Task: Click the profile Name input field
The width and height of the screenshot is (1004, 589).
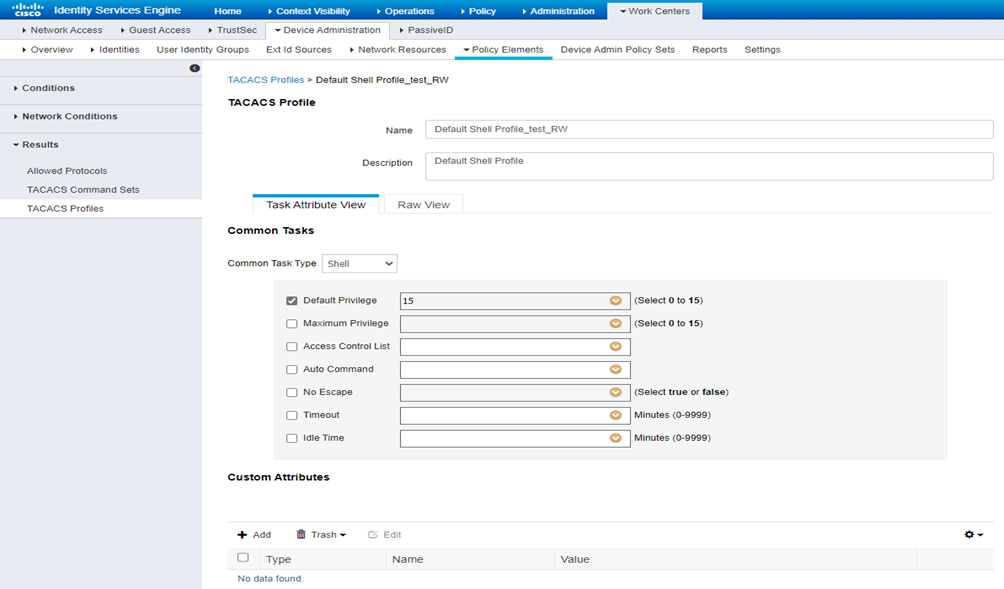Action: pos(708,129)
